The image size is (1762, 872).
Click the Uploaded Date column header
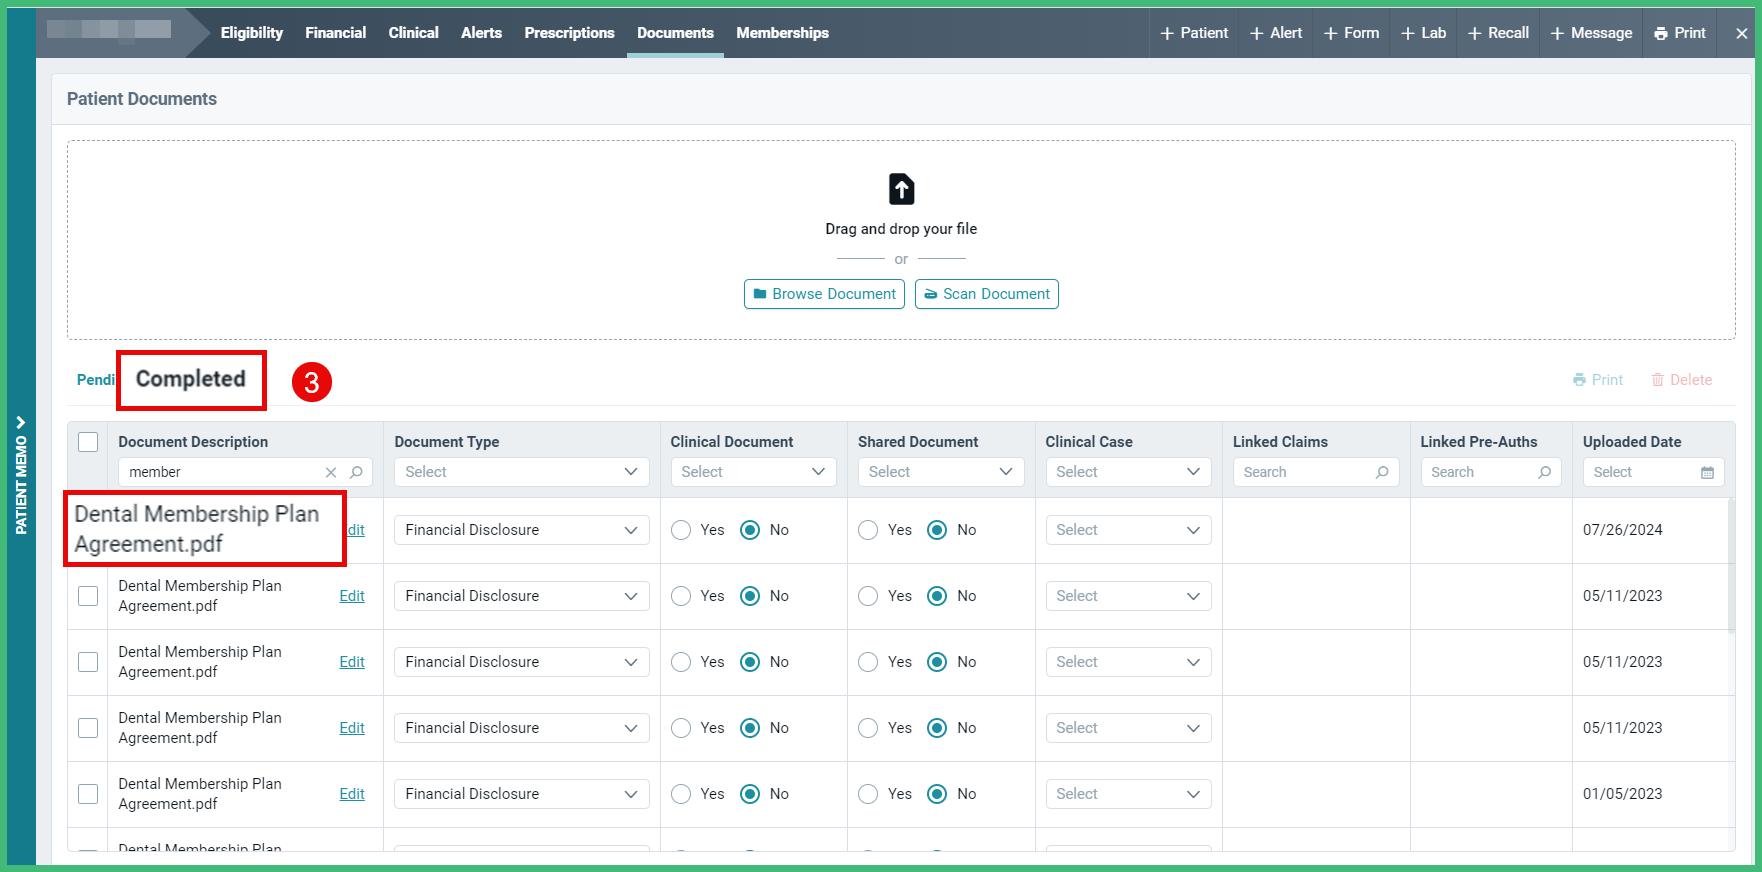click(1632, 442)
